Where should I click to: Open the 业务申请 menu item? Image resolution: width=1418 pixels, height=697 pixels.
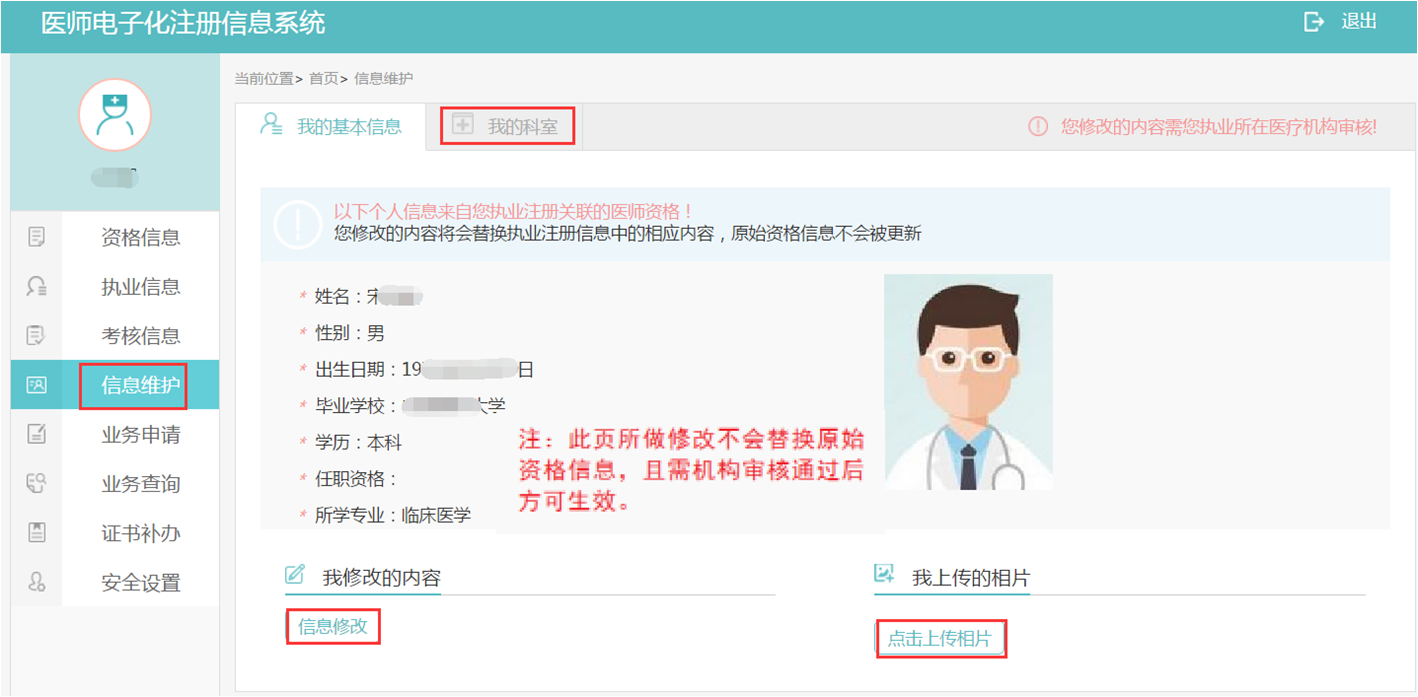(140, 435)
